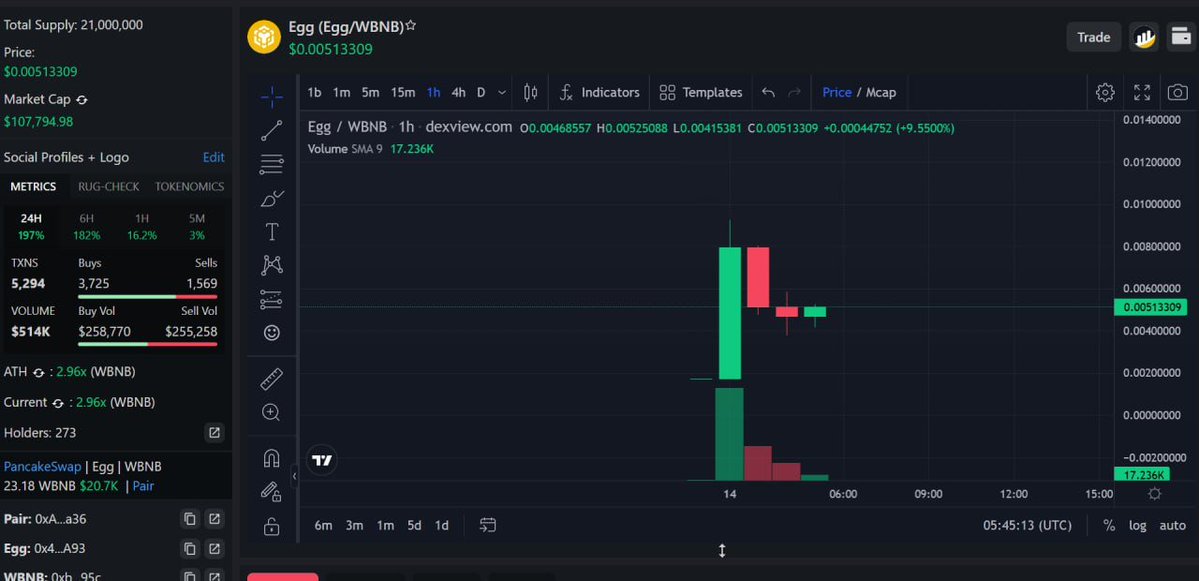
Task: Open the 05:45:13 (UTC) timezone menu
Action: coord(1027,525)
